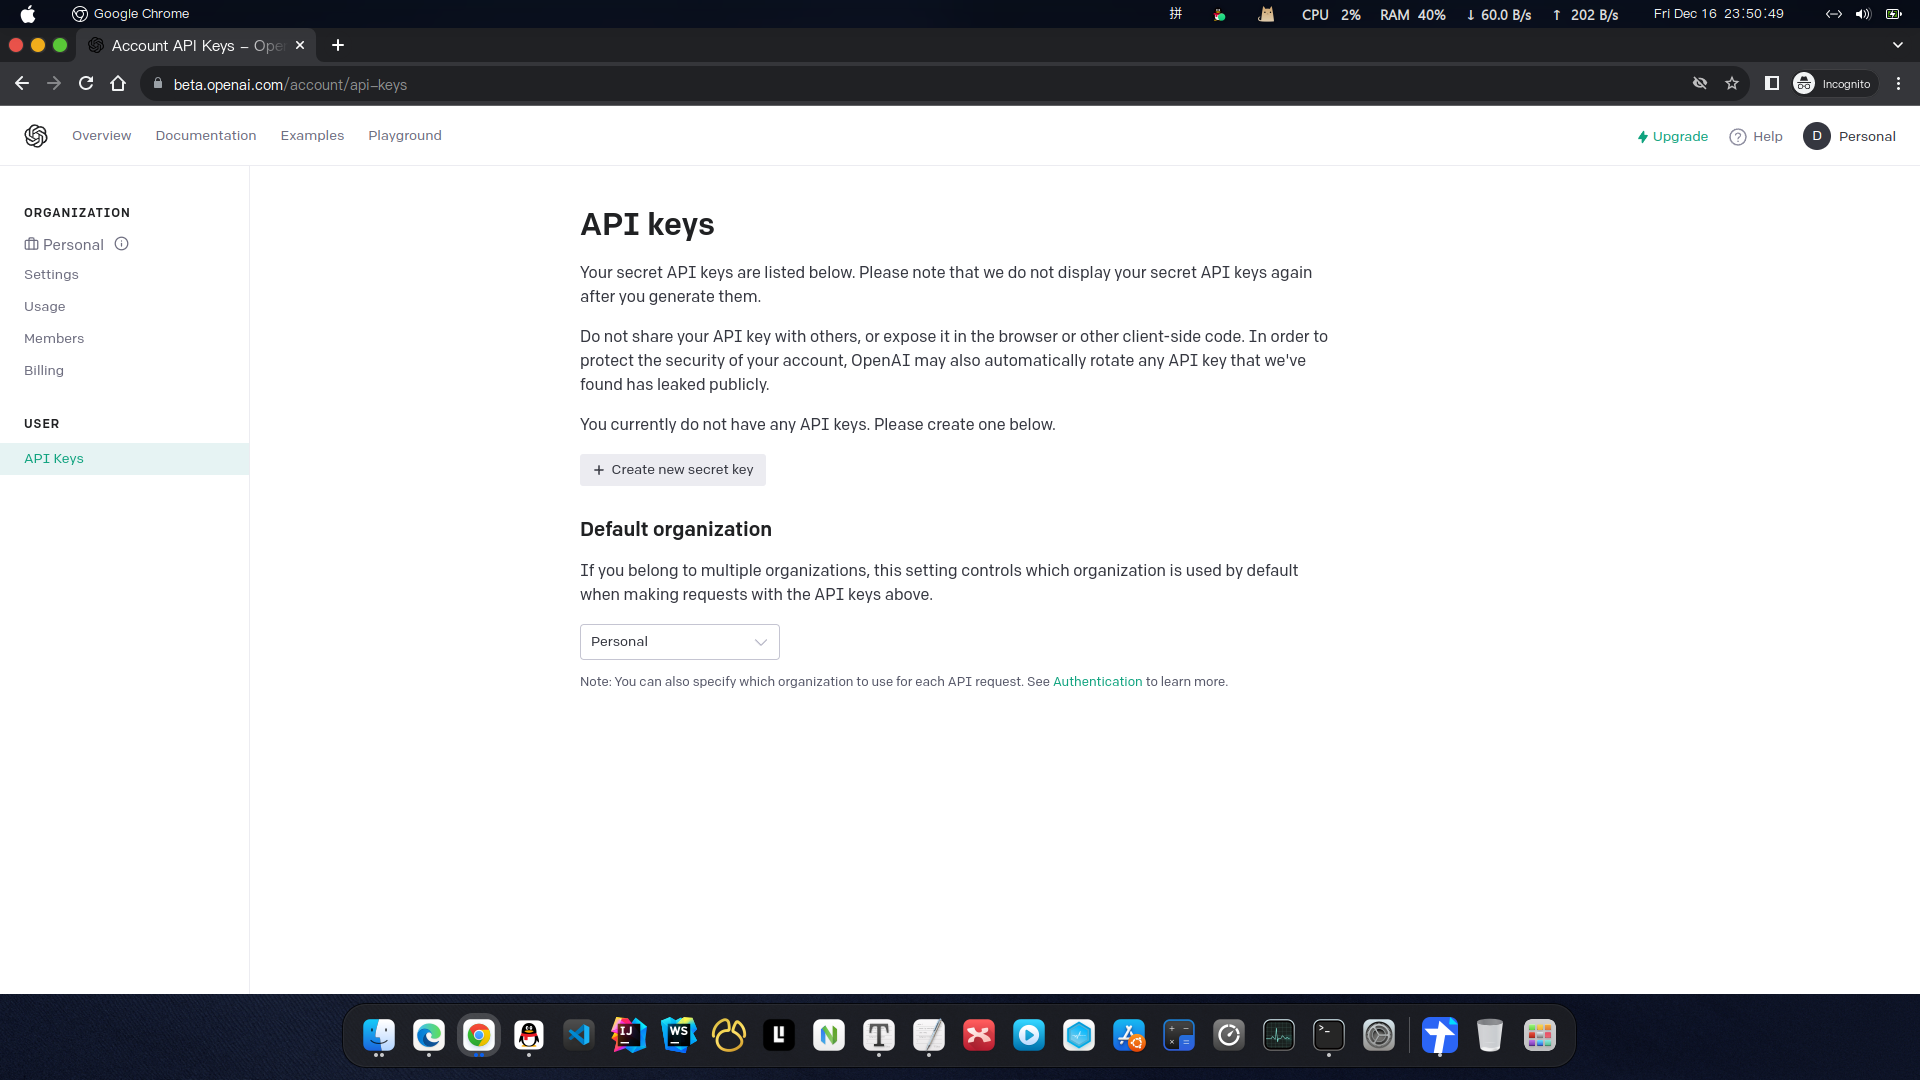This screenshot has height=1080, width=1920.
Task: Open the browser side panel icon
Action: pos(1772,84)
